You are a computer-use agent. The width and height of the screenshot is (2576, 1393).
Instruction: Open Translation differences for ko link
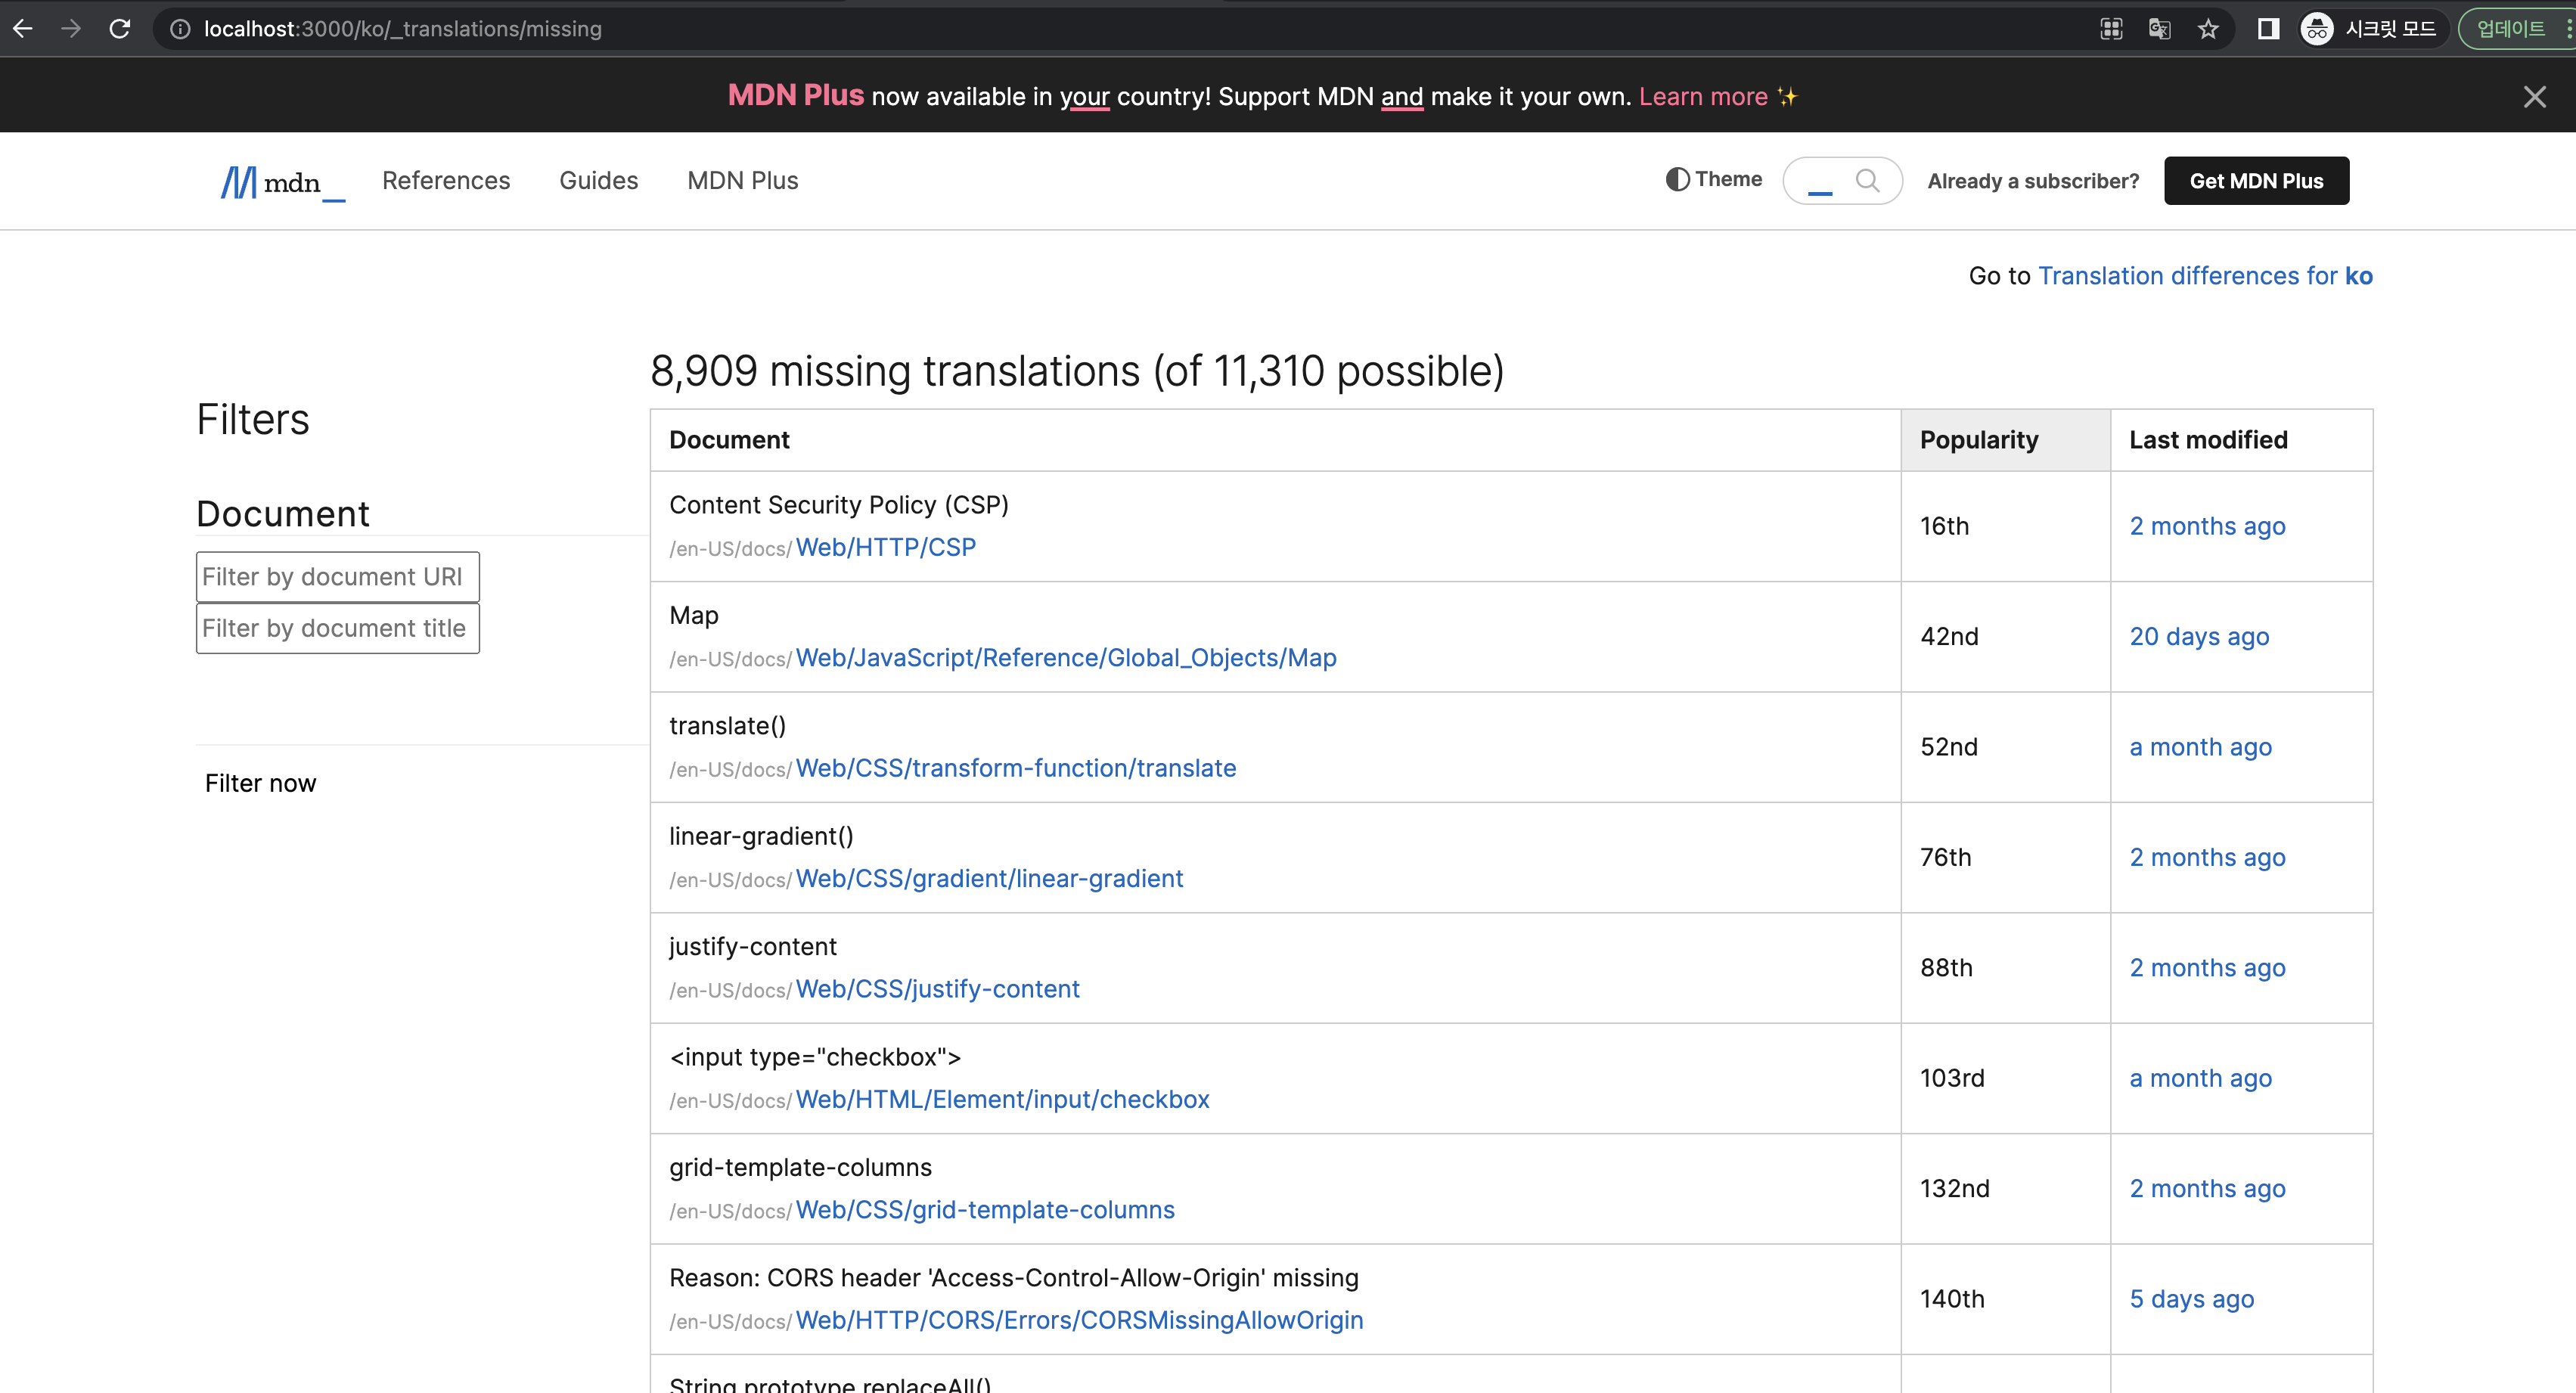tap(2204, 276)
